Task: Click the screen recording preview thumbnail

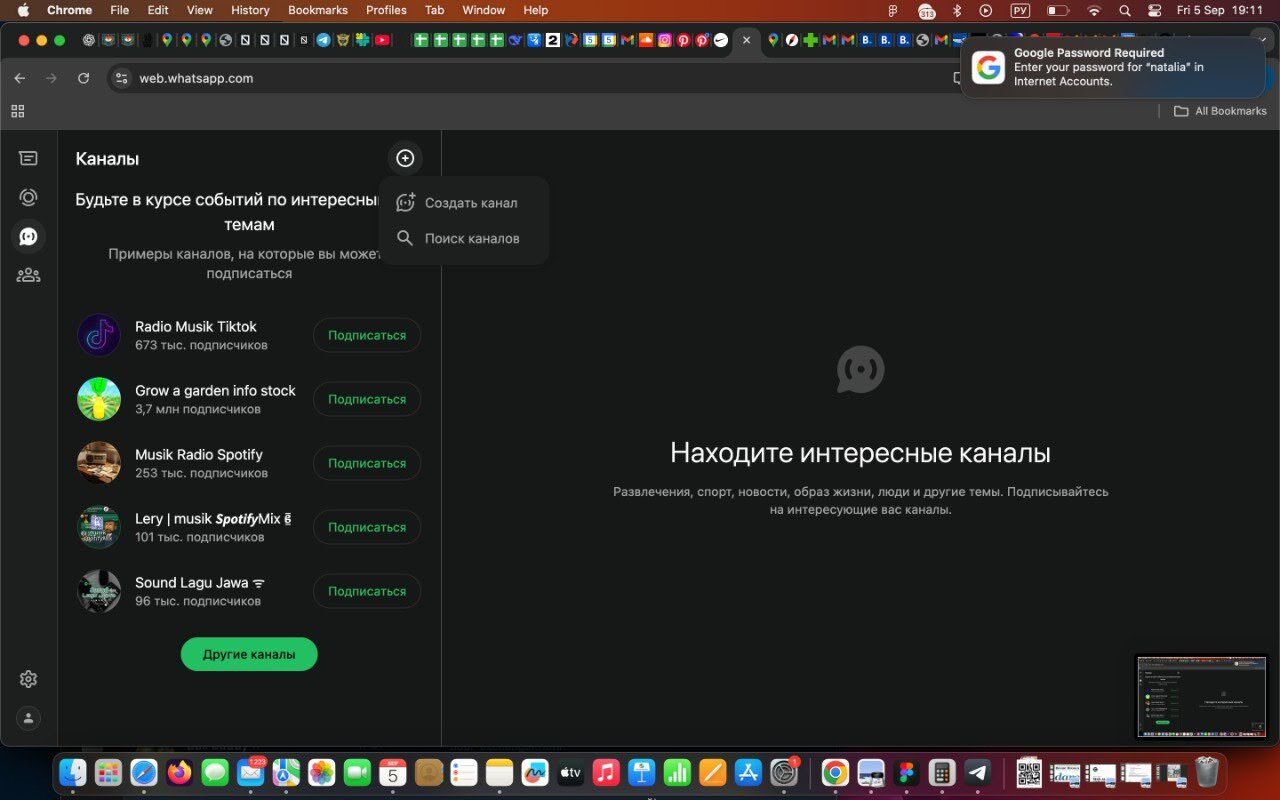Action: [1202, 696]
